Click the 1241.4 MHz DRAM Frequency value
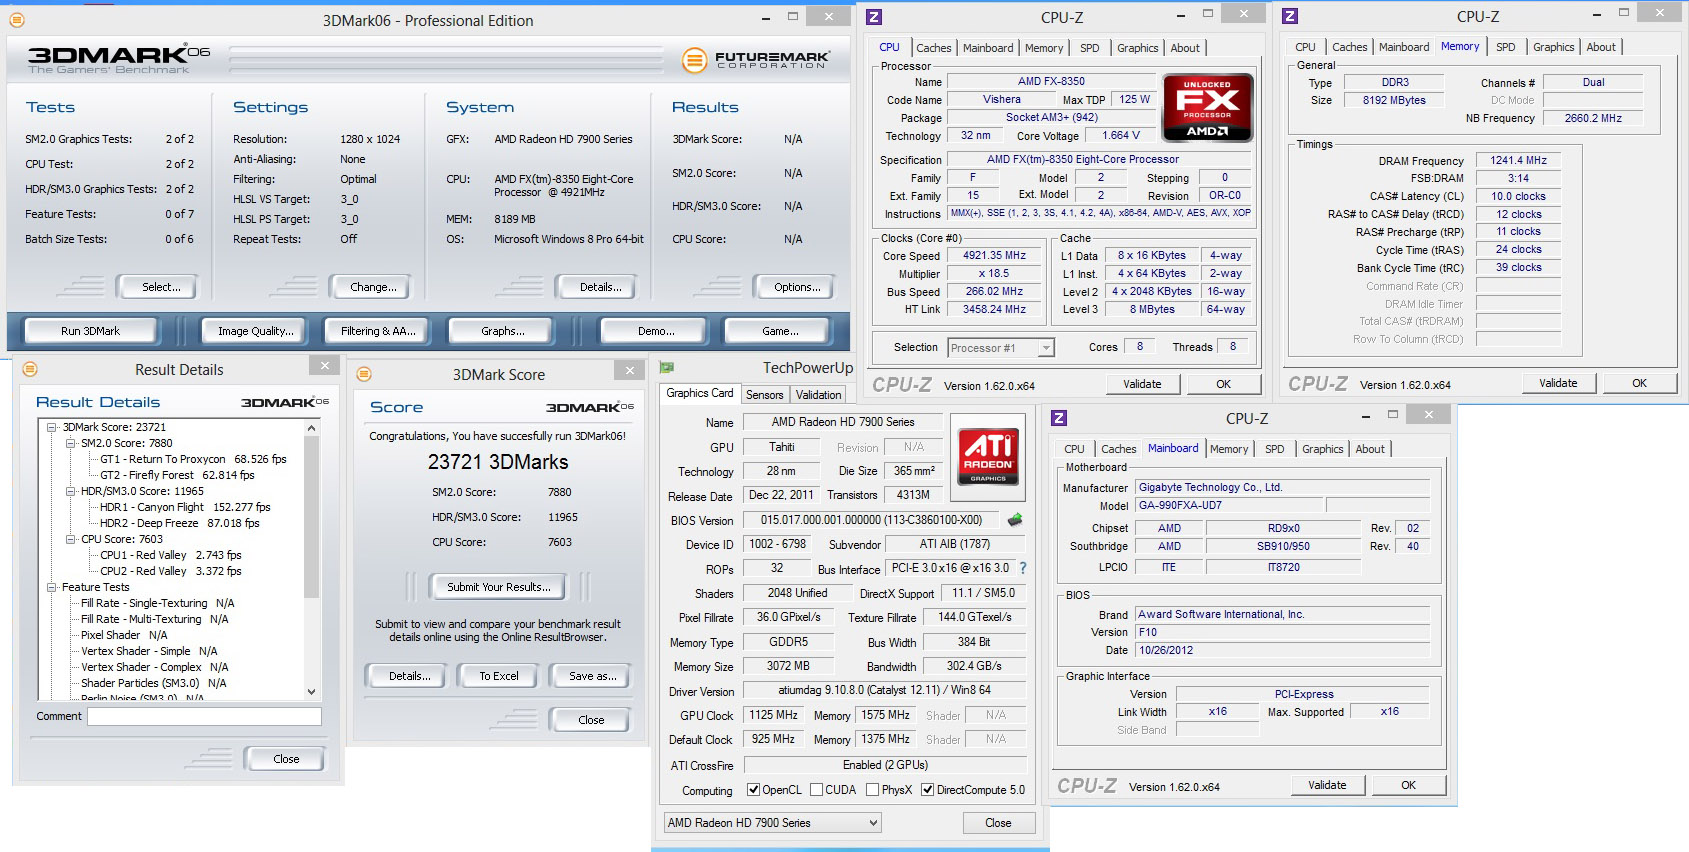 pos(1518,160)
